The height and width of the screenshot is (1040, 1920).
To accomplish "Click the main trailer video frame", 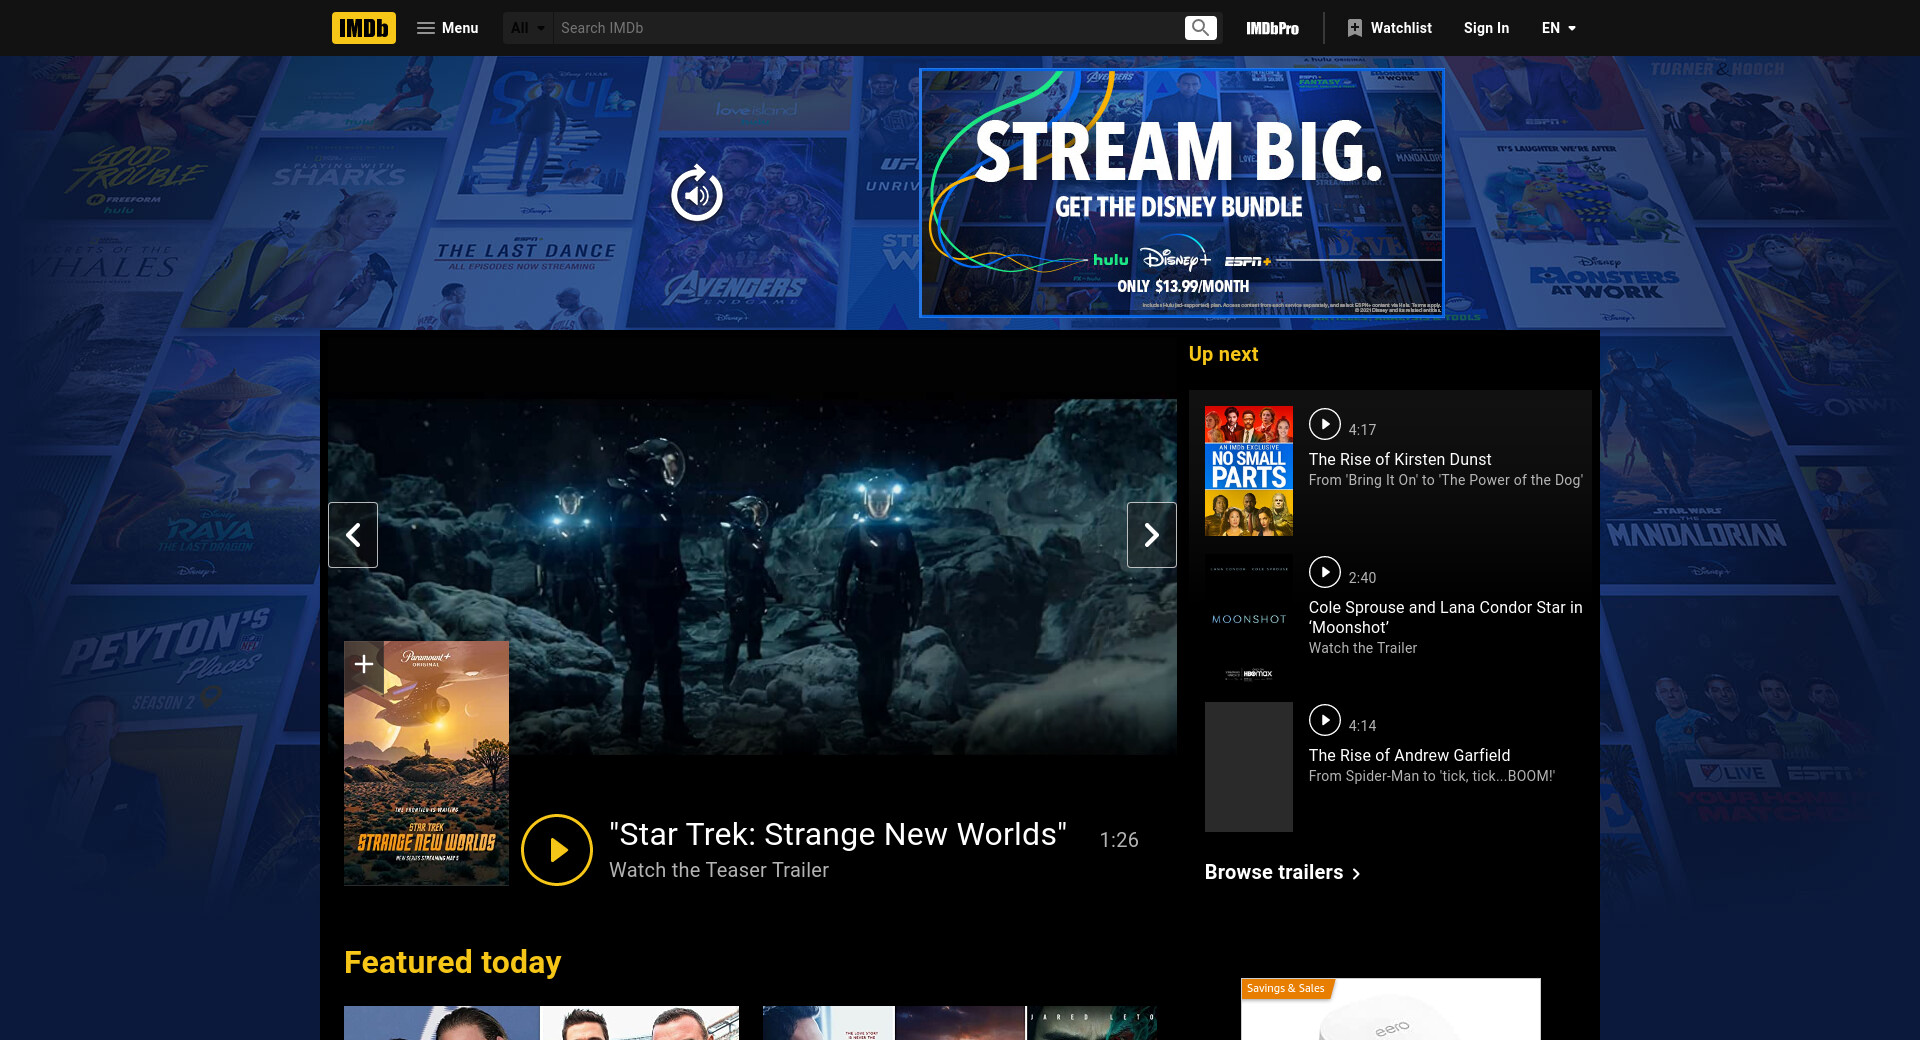I will pyautogui.click(x=752, y=577).
